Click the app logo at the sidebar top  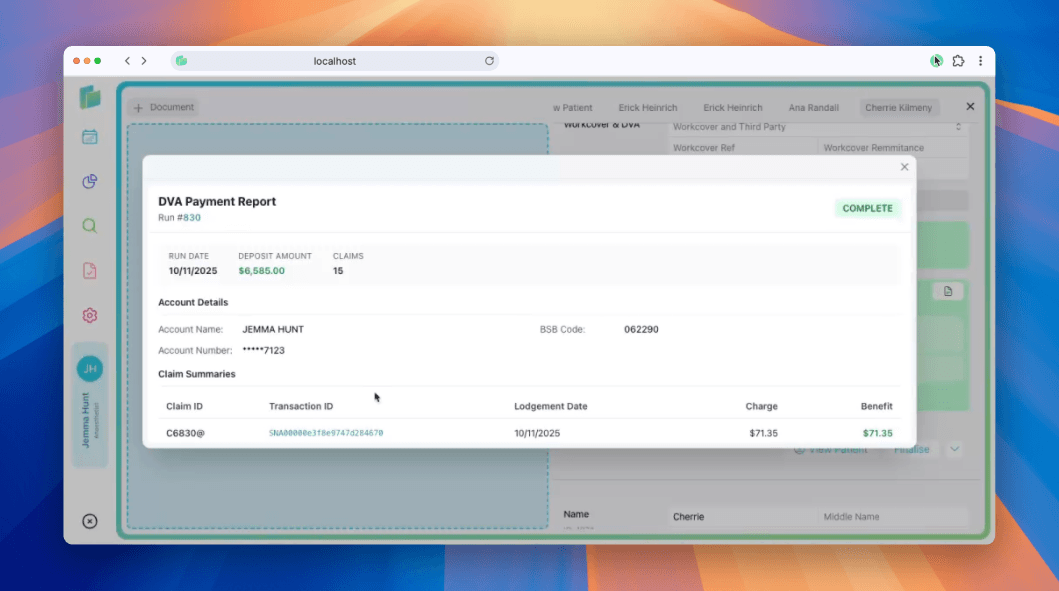90,97
